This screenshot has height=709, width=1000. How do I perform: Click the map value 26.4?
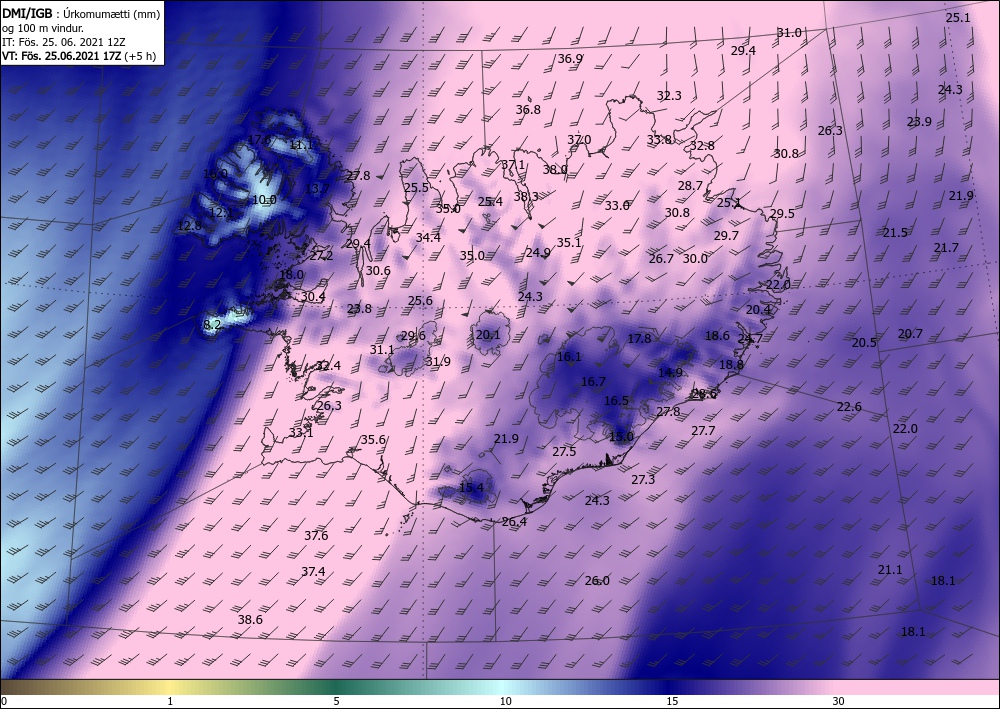[514, 522]
